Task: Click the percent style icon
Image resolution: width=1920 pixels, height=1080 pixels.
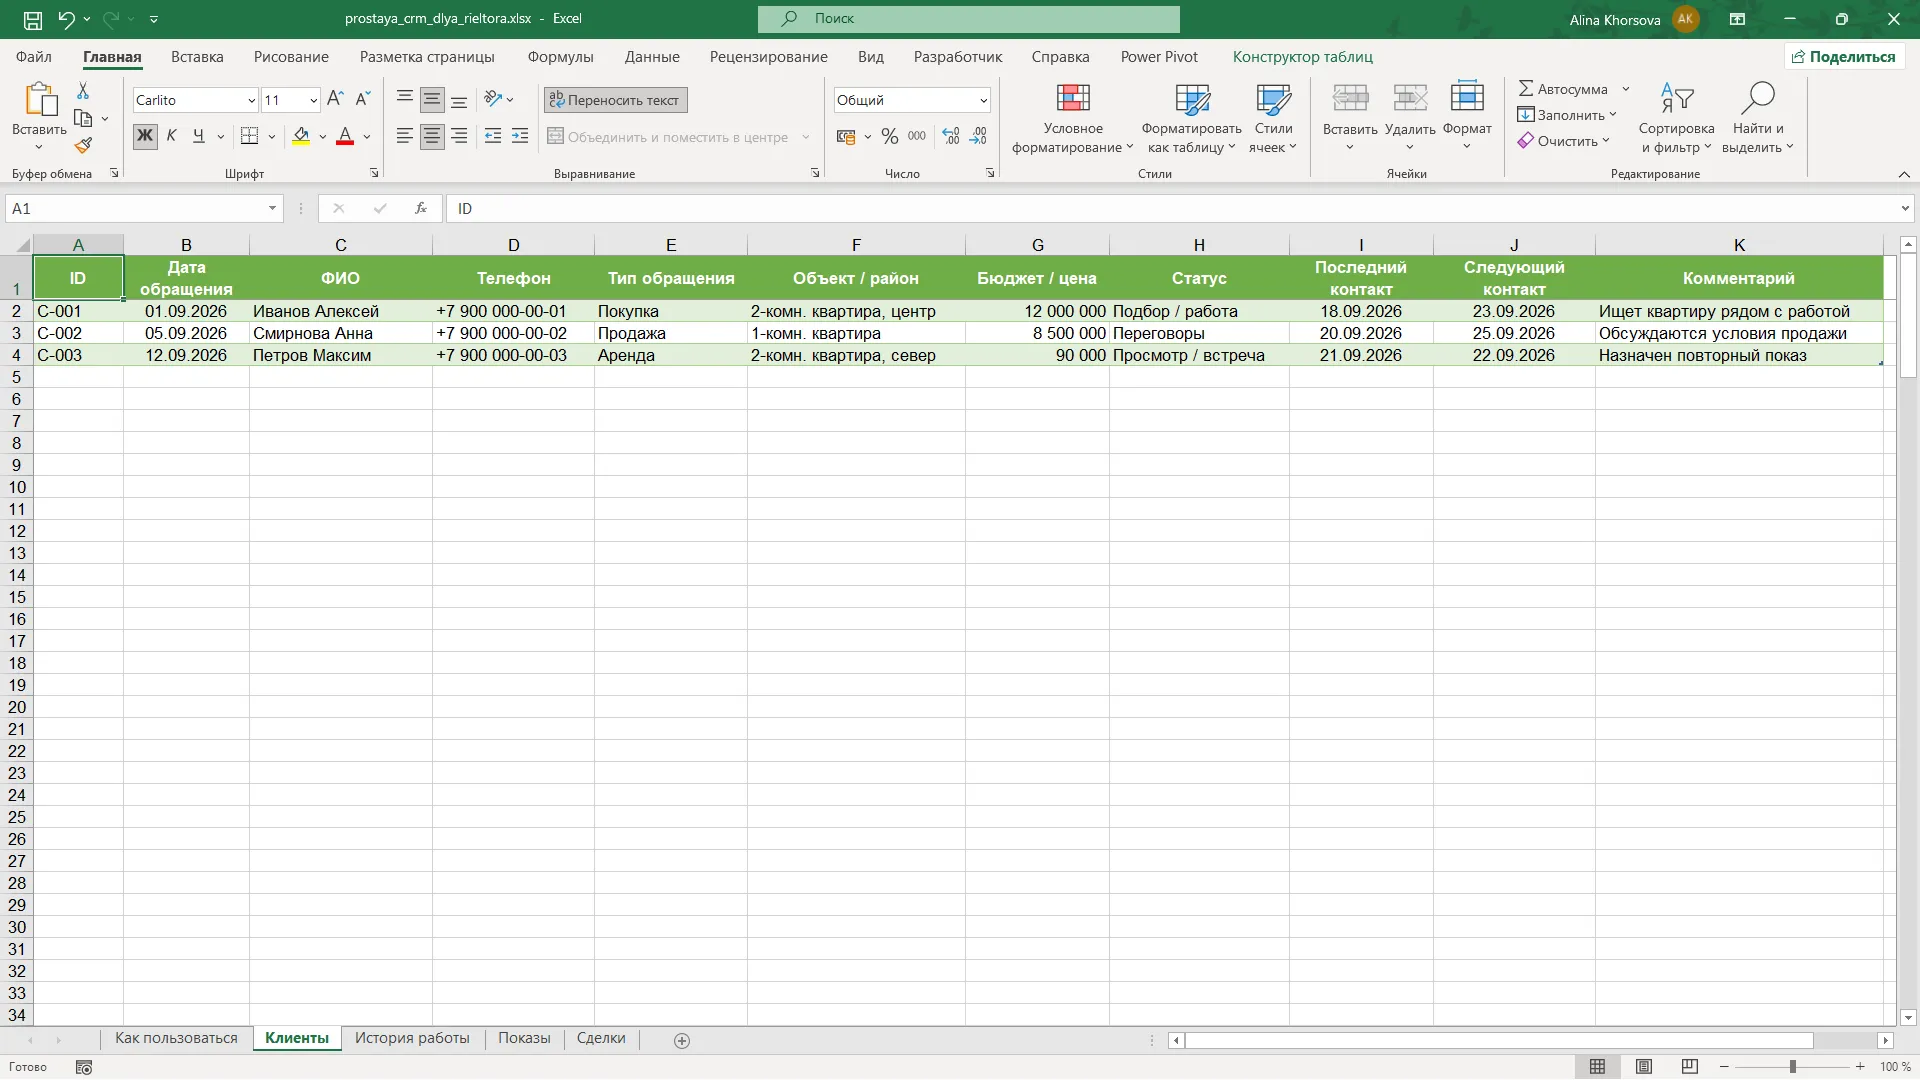Action: click(889, 137)
